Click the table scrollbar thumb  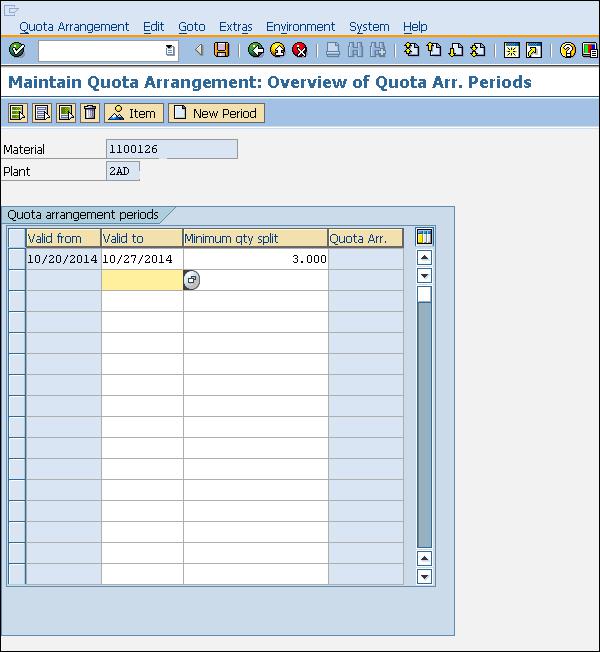click(x=424, y=294)
